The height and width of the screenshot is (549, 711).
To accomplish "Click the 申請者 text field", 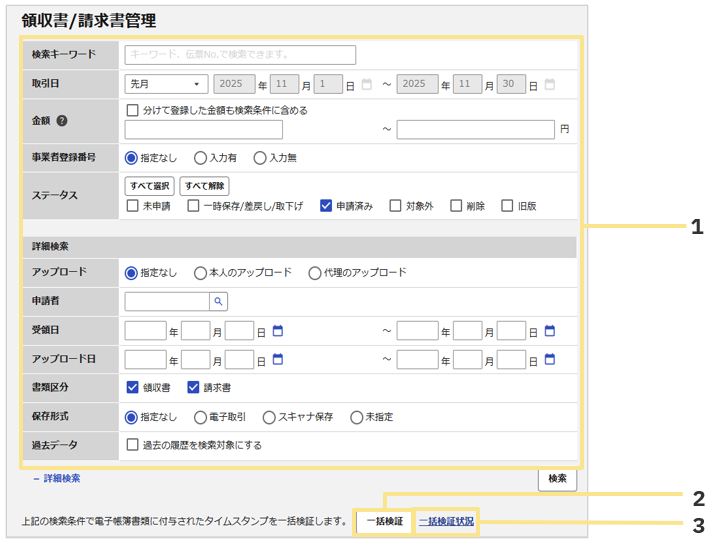I will (x=167, y=301).
